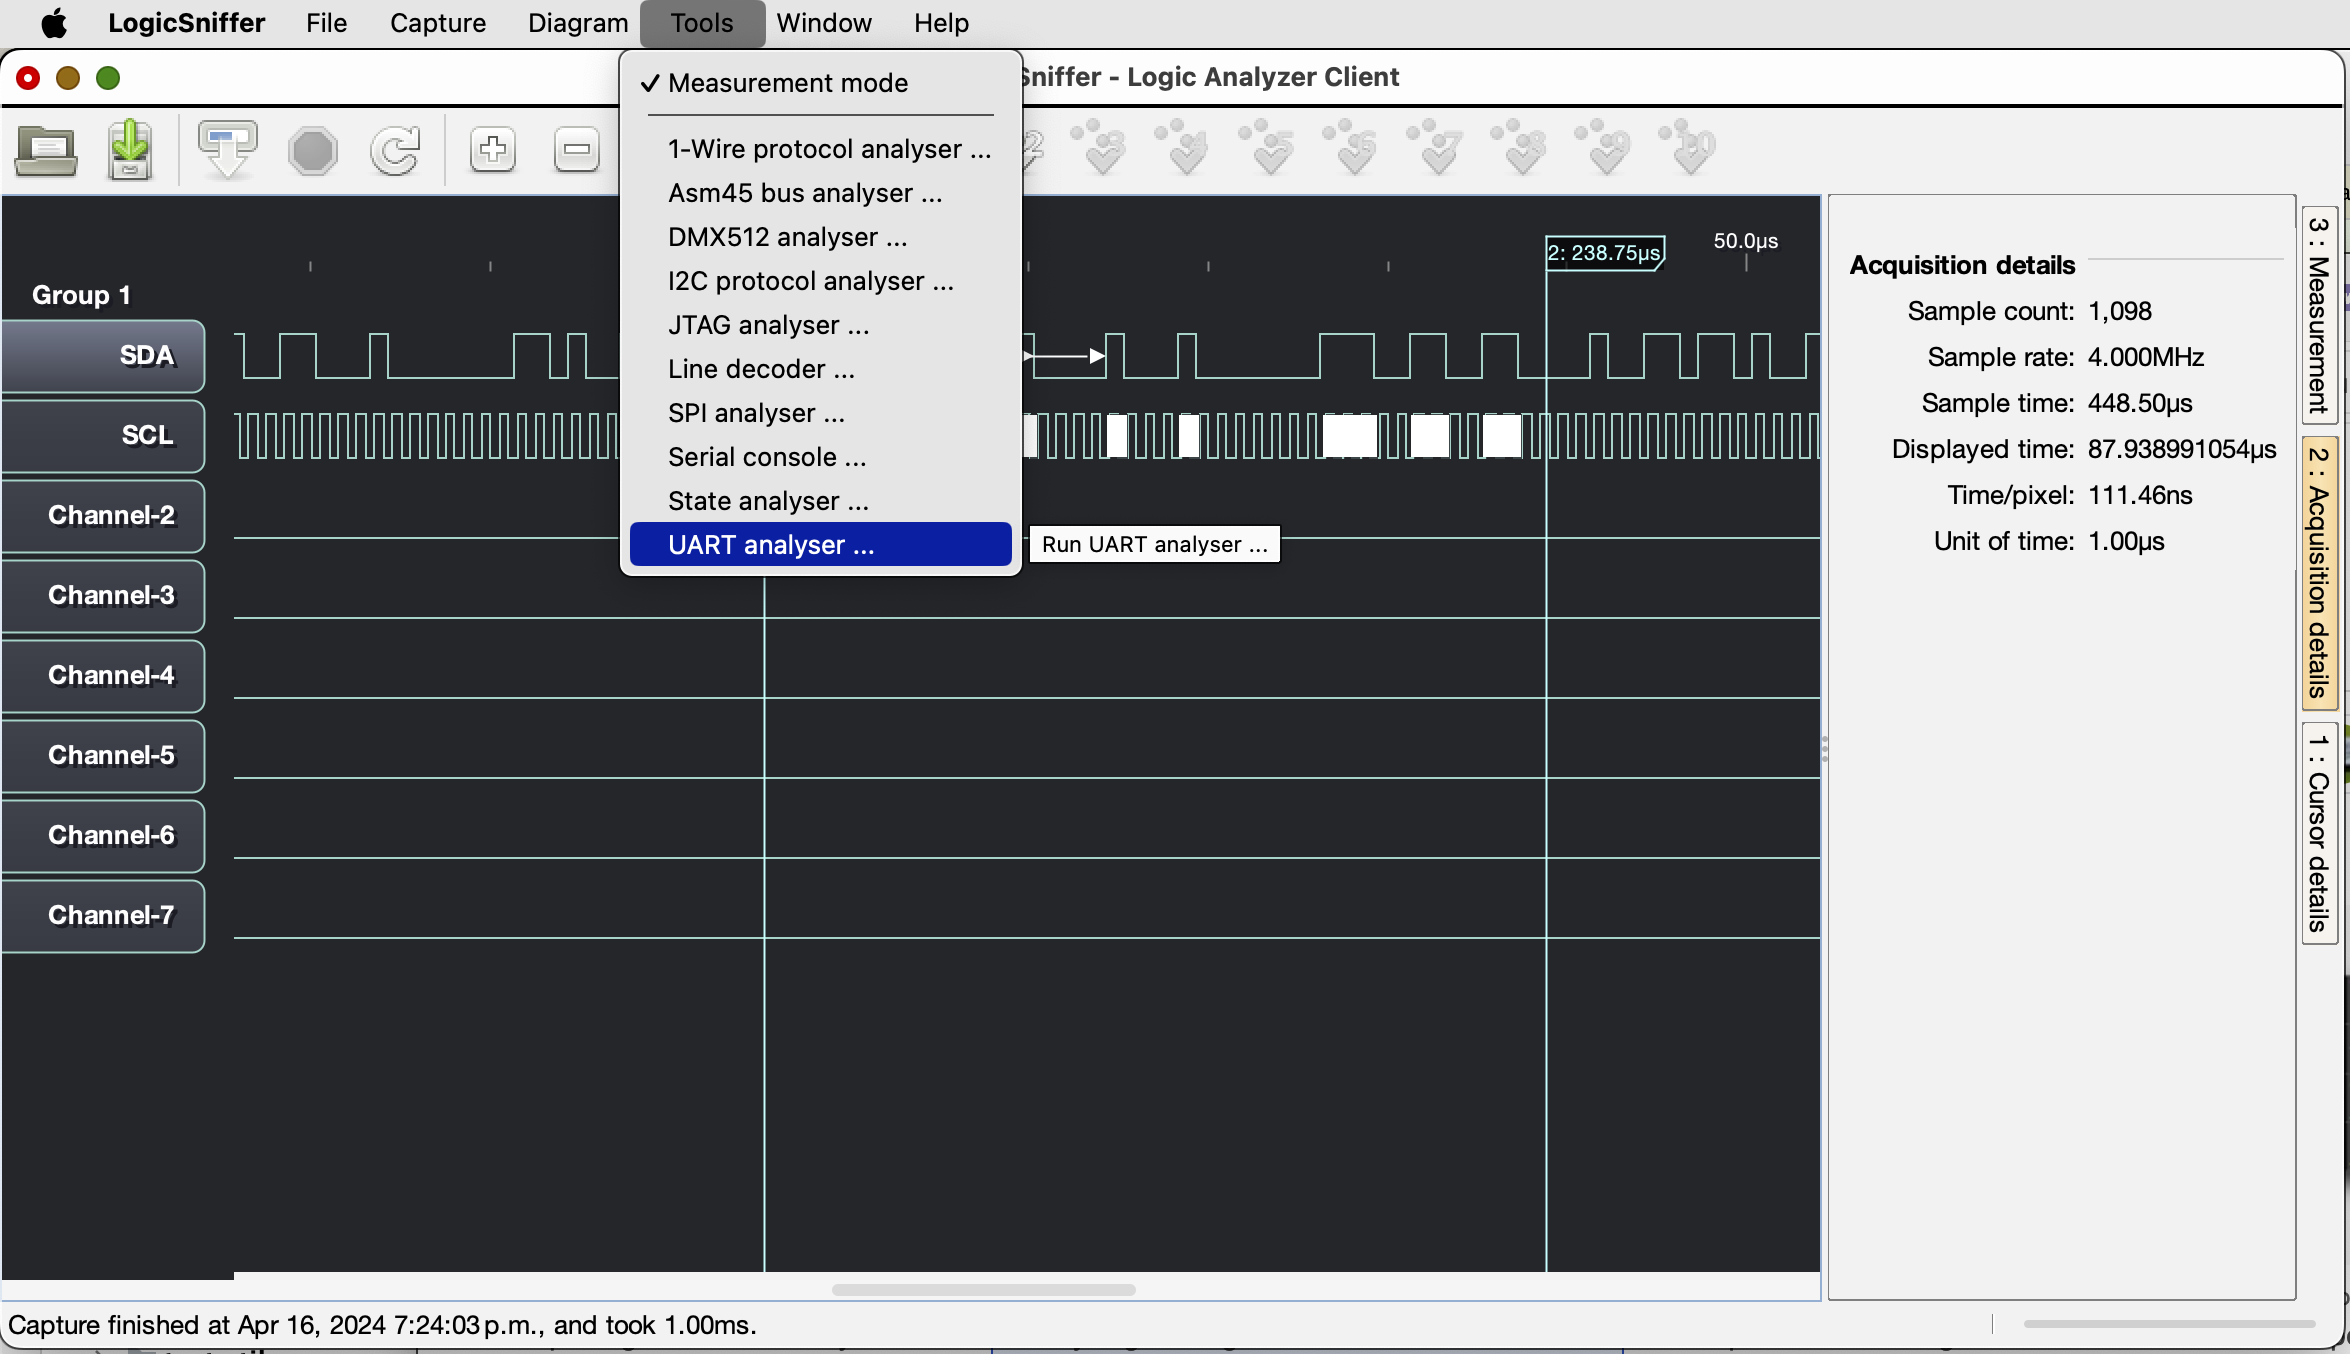Click the Unit of time value 1.00µs
The width and height of the screenshot is (2350, 1354).
click(x=2126, y=541)
